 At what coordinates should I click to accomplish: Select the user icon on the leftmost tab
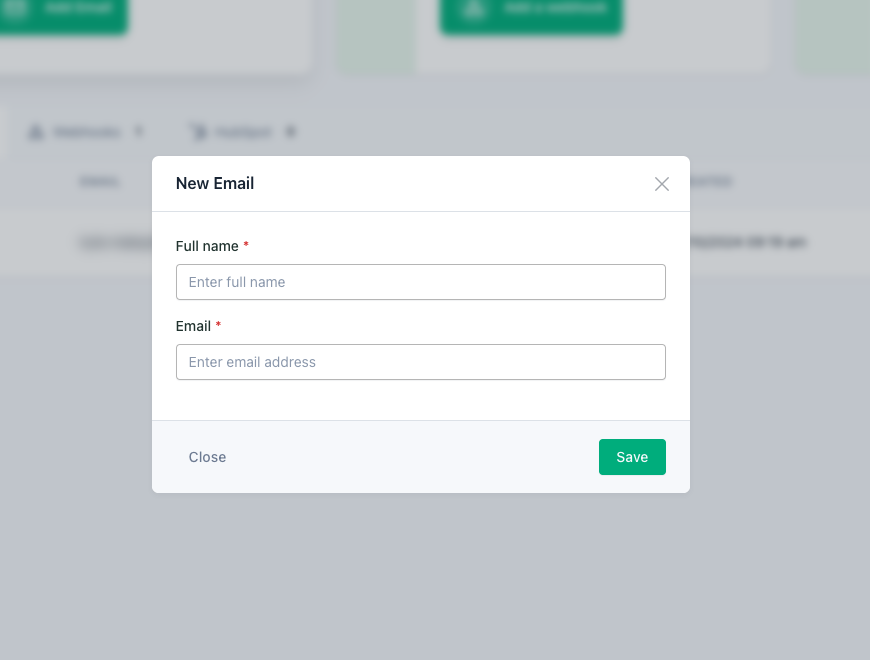(37, 131)
